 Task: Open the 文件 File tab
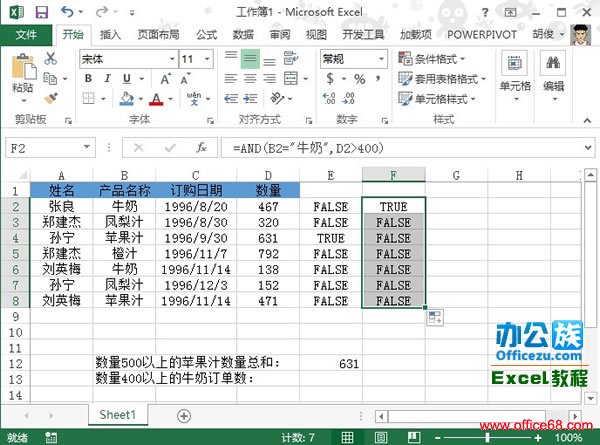point(26,35)
